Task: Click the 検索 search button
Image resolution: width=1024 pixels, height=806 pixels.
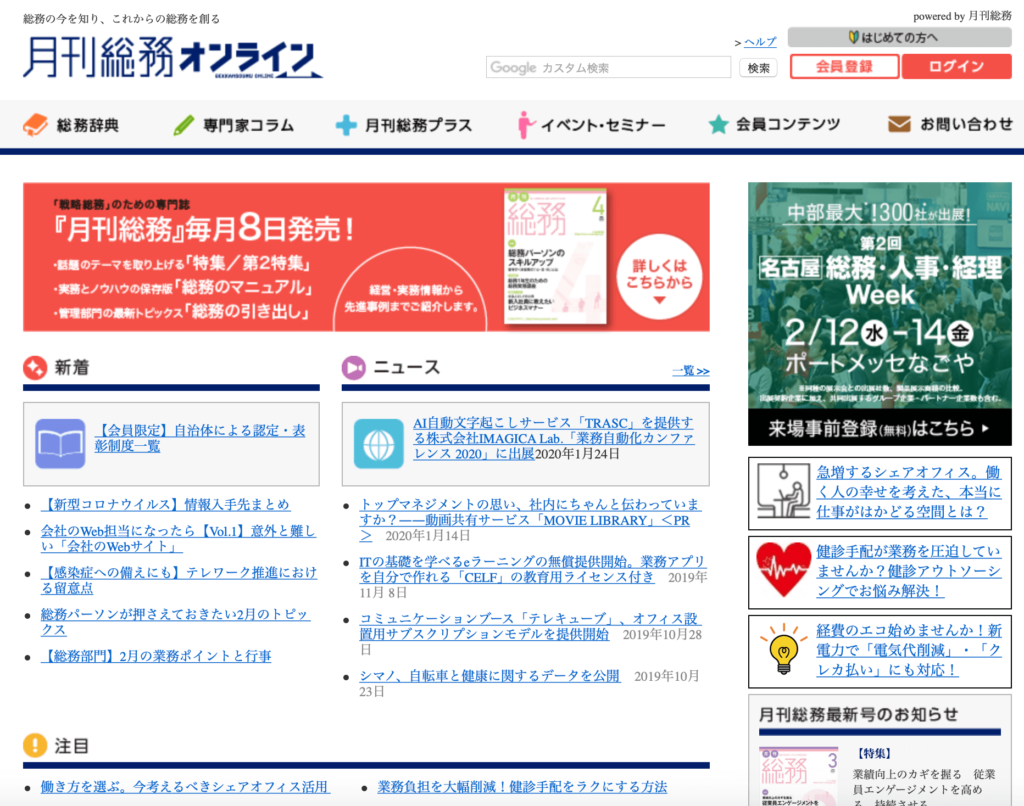Action: click(758, 68)
